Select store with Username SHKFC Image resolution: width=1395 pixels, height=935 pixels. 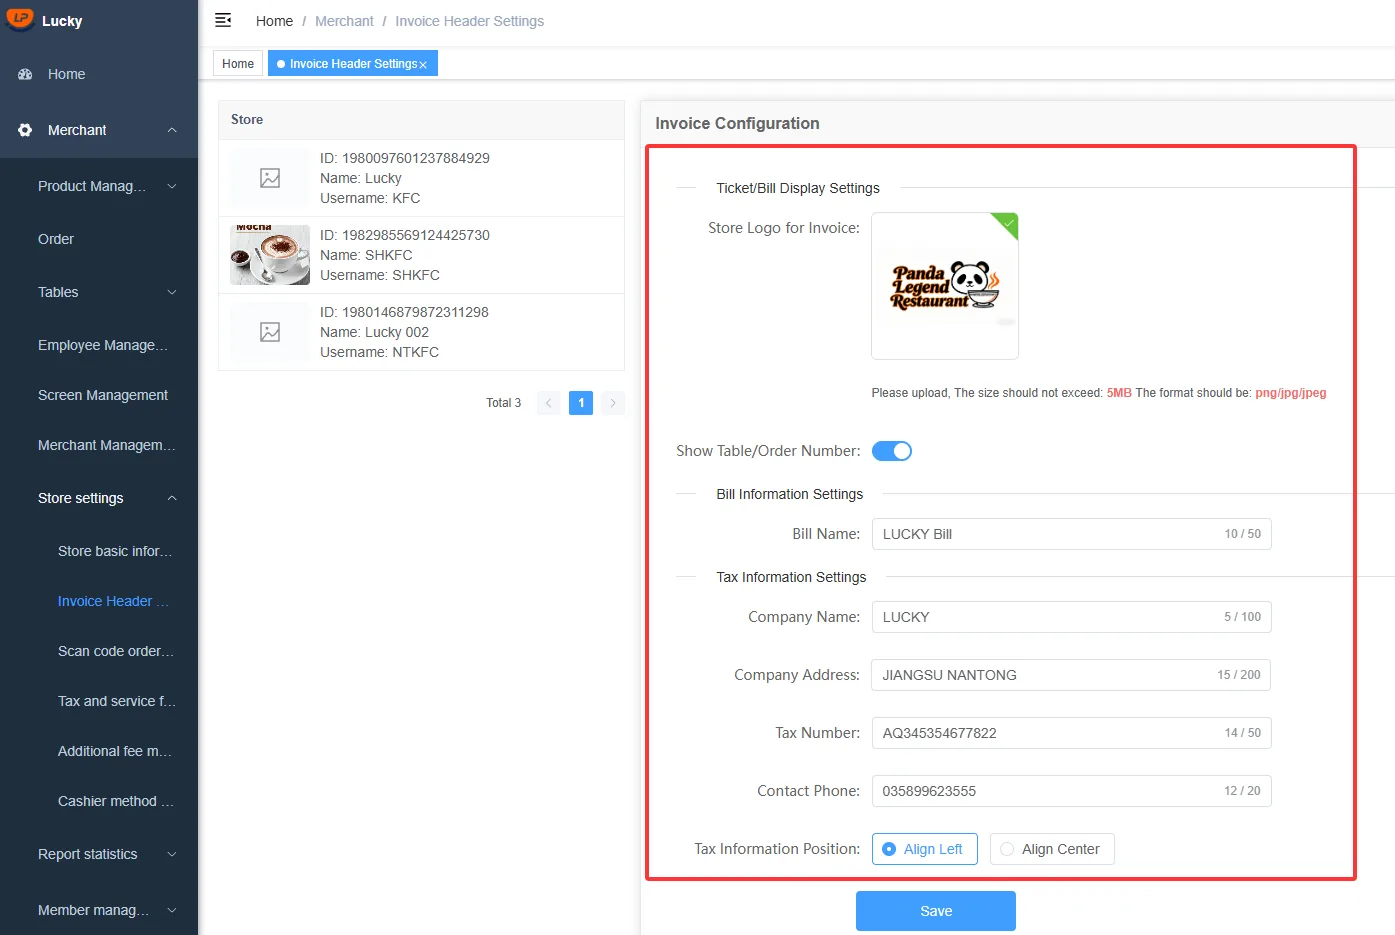[421, 255]
